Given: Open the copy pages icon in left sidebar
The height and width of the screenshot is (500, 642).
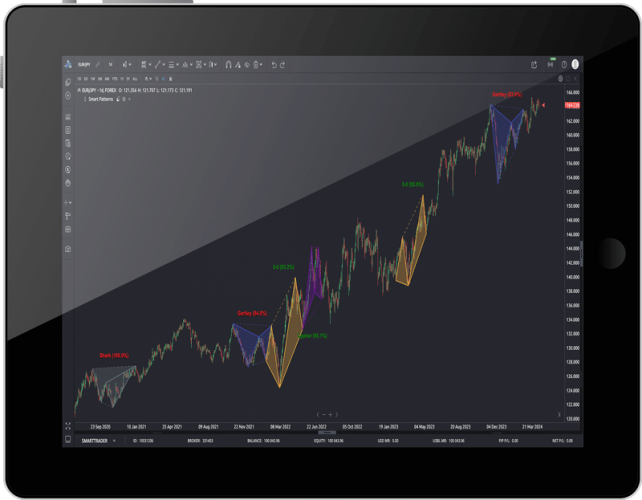Looking at the screenshot, I should 68,82.
